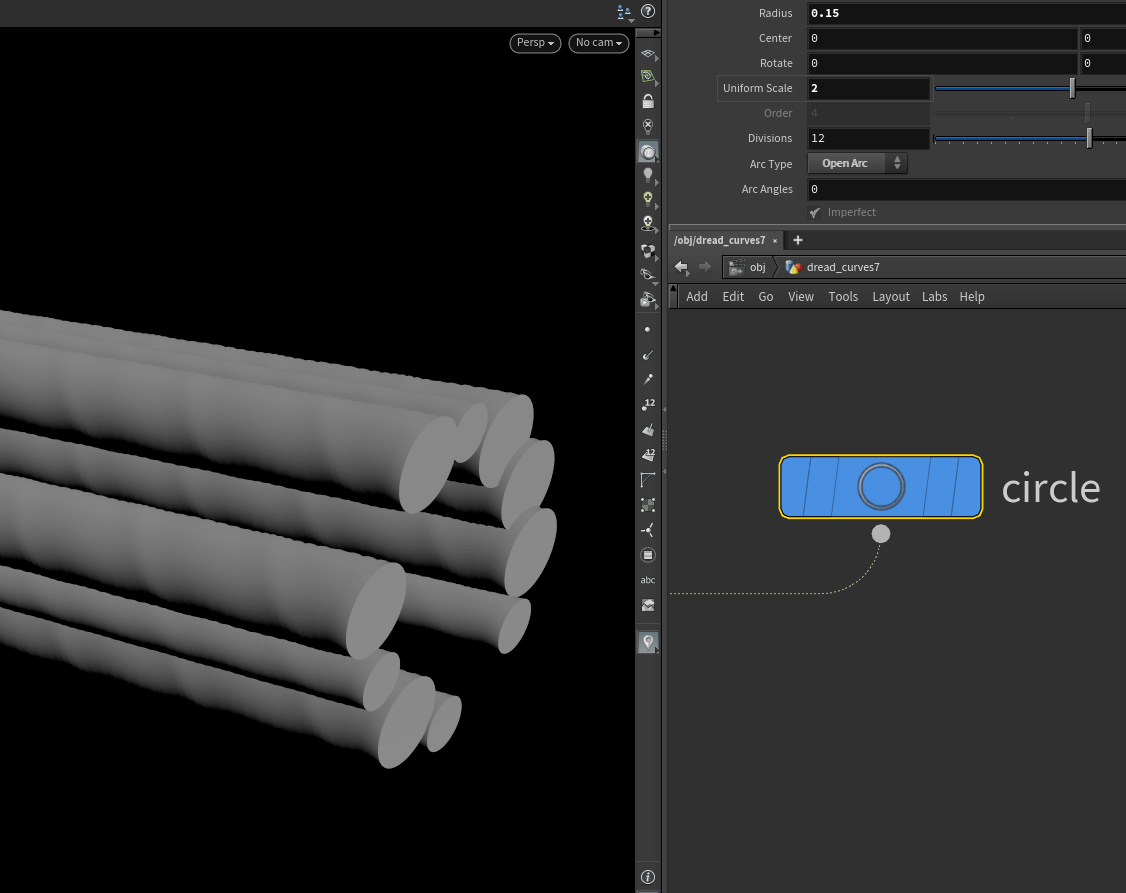Close the /obj/dread_curves7 tab
This screenshot has width=1126, height=893.
(x=775, y=241)
